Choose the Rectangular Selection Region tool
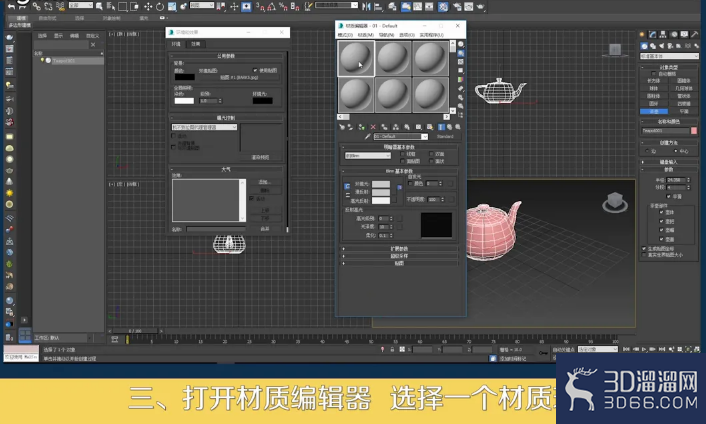The width and height of the screenshot is (706, 424). [x=122, y=7]
